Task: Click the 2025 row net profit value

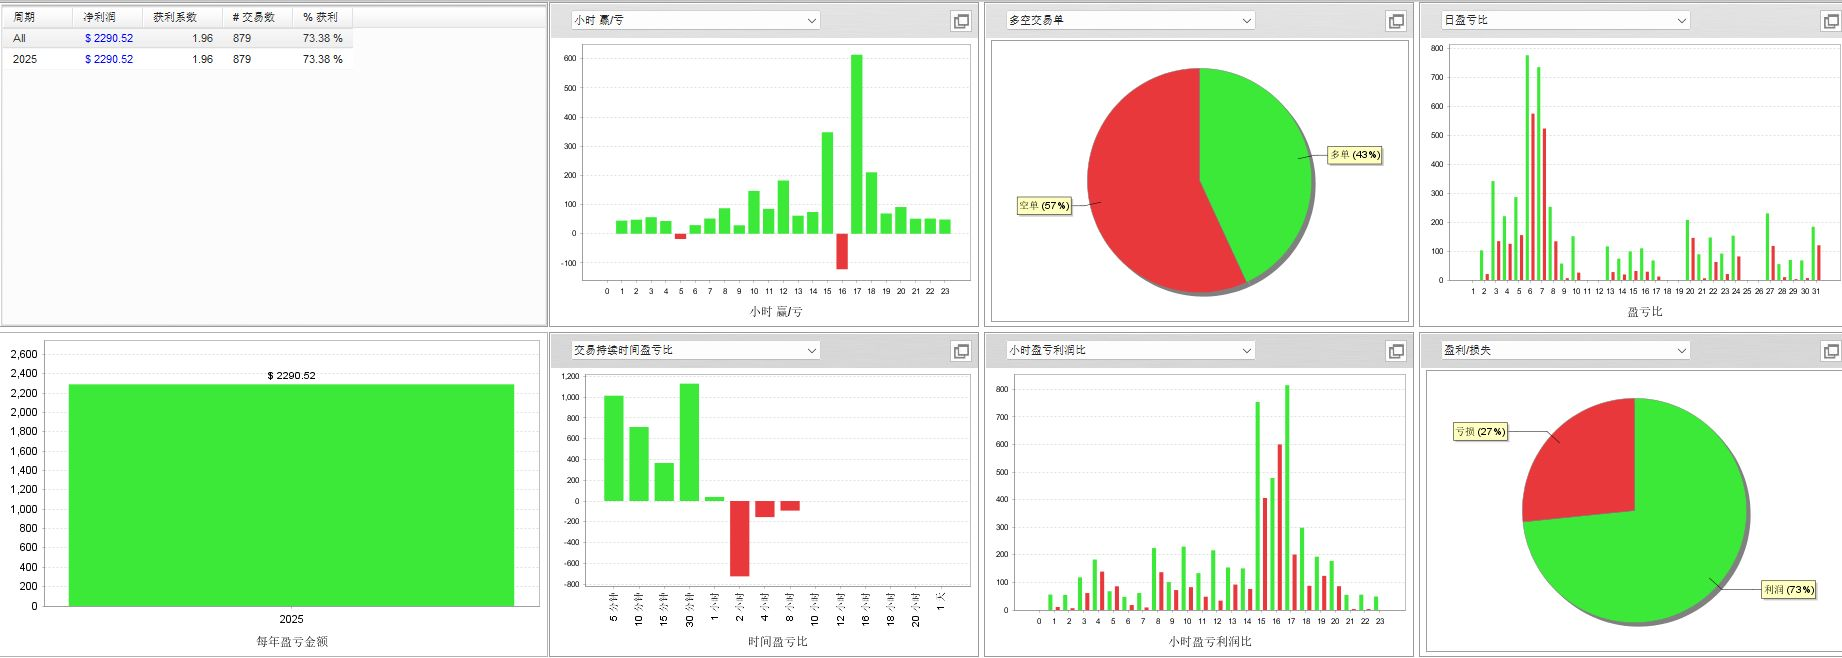Action: tap(109, 59)
